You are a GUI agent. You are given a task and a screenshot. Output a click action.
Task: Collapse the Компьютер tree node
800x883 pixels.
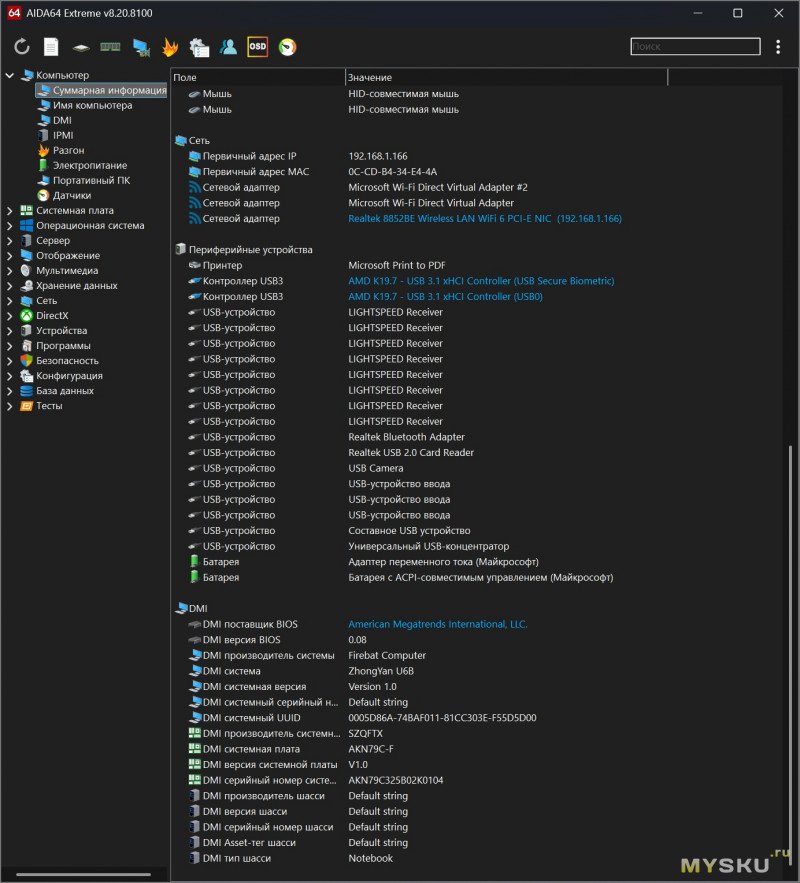click(10, 75)
